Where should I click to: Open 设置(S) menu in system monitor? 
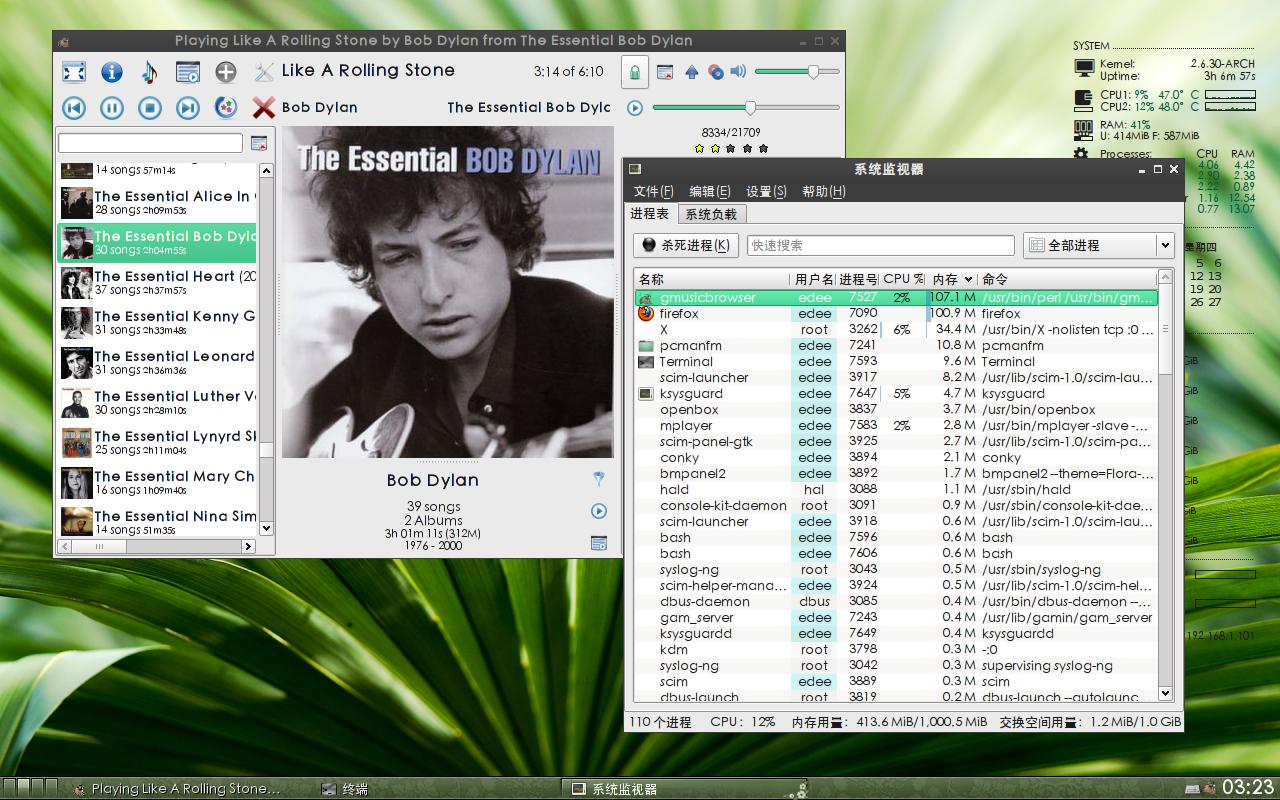[x=767, y=191]
